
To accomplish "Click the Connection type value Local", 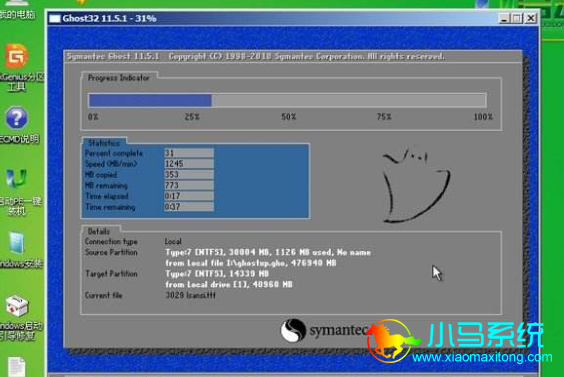I will (x=173, y=241).
